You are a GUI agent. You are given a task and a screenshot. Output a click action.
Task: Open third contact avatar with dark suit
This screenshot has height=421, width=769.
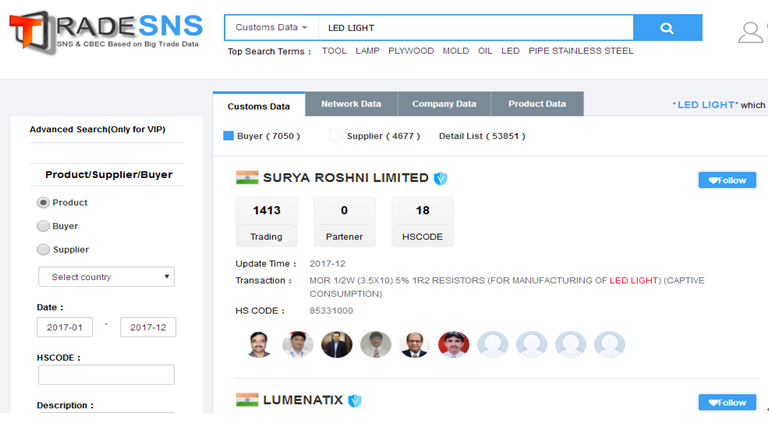pyautogui.click(x=336, y=344)
